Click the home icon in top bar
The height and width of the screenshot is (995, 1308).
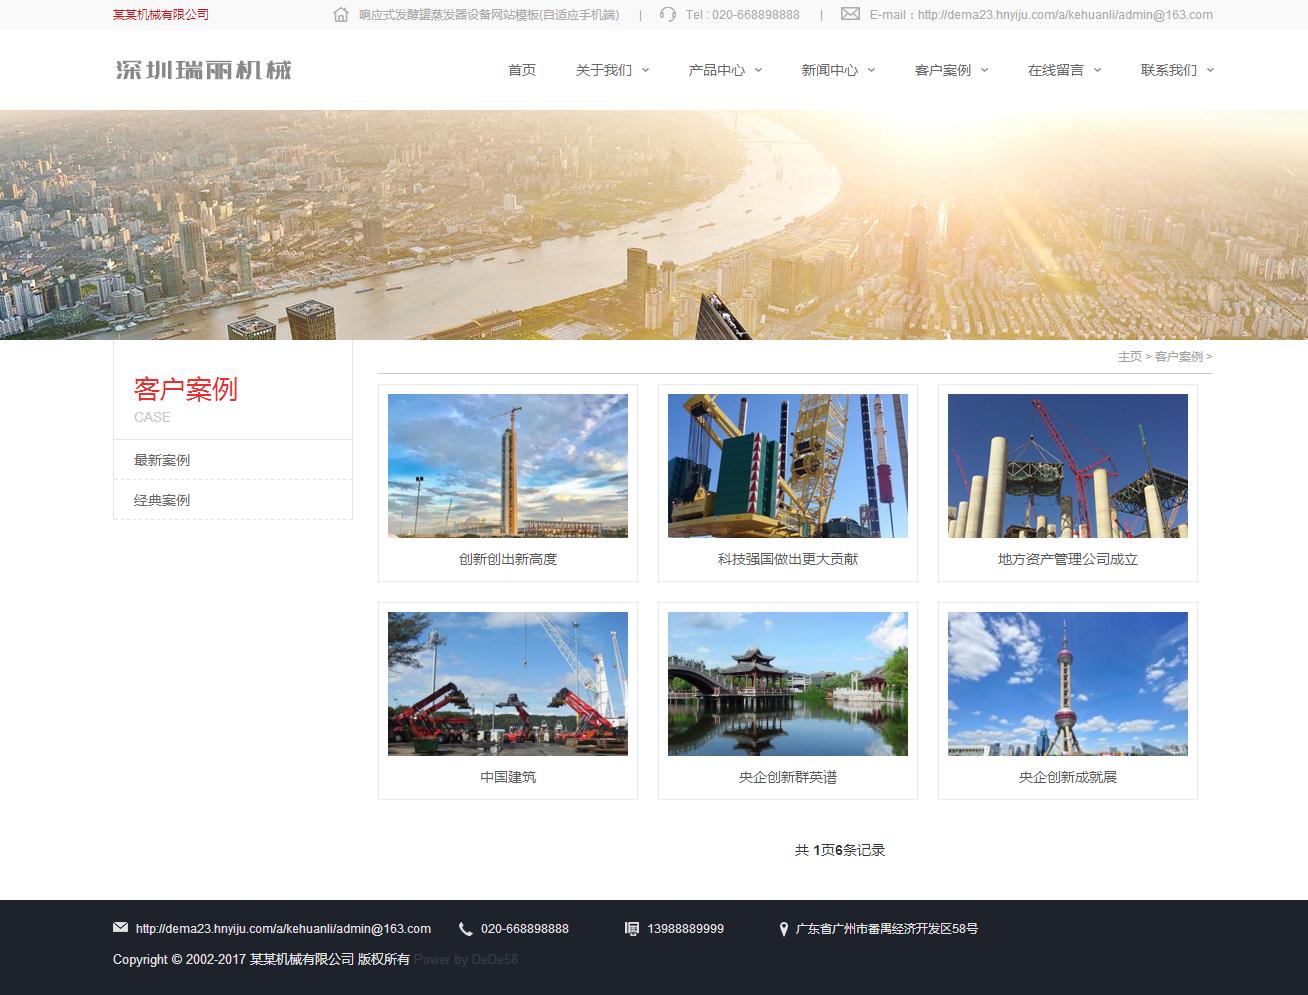[341, 15]
